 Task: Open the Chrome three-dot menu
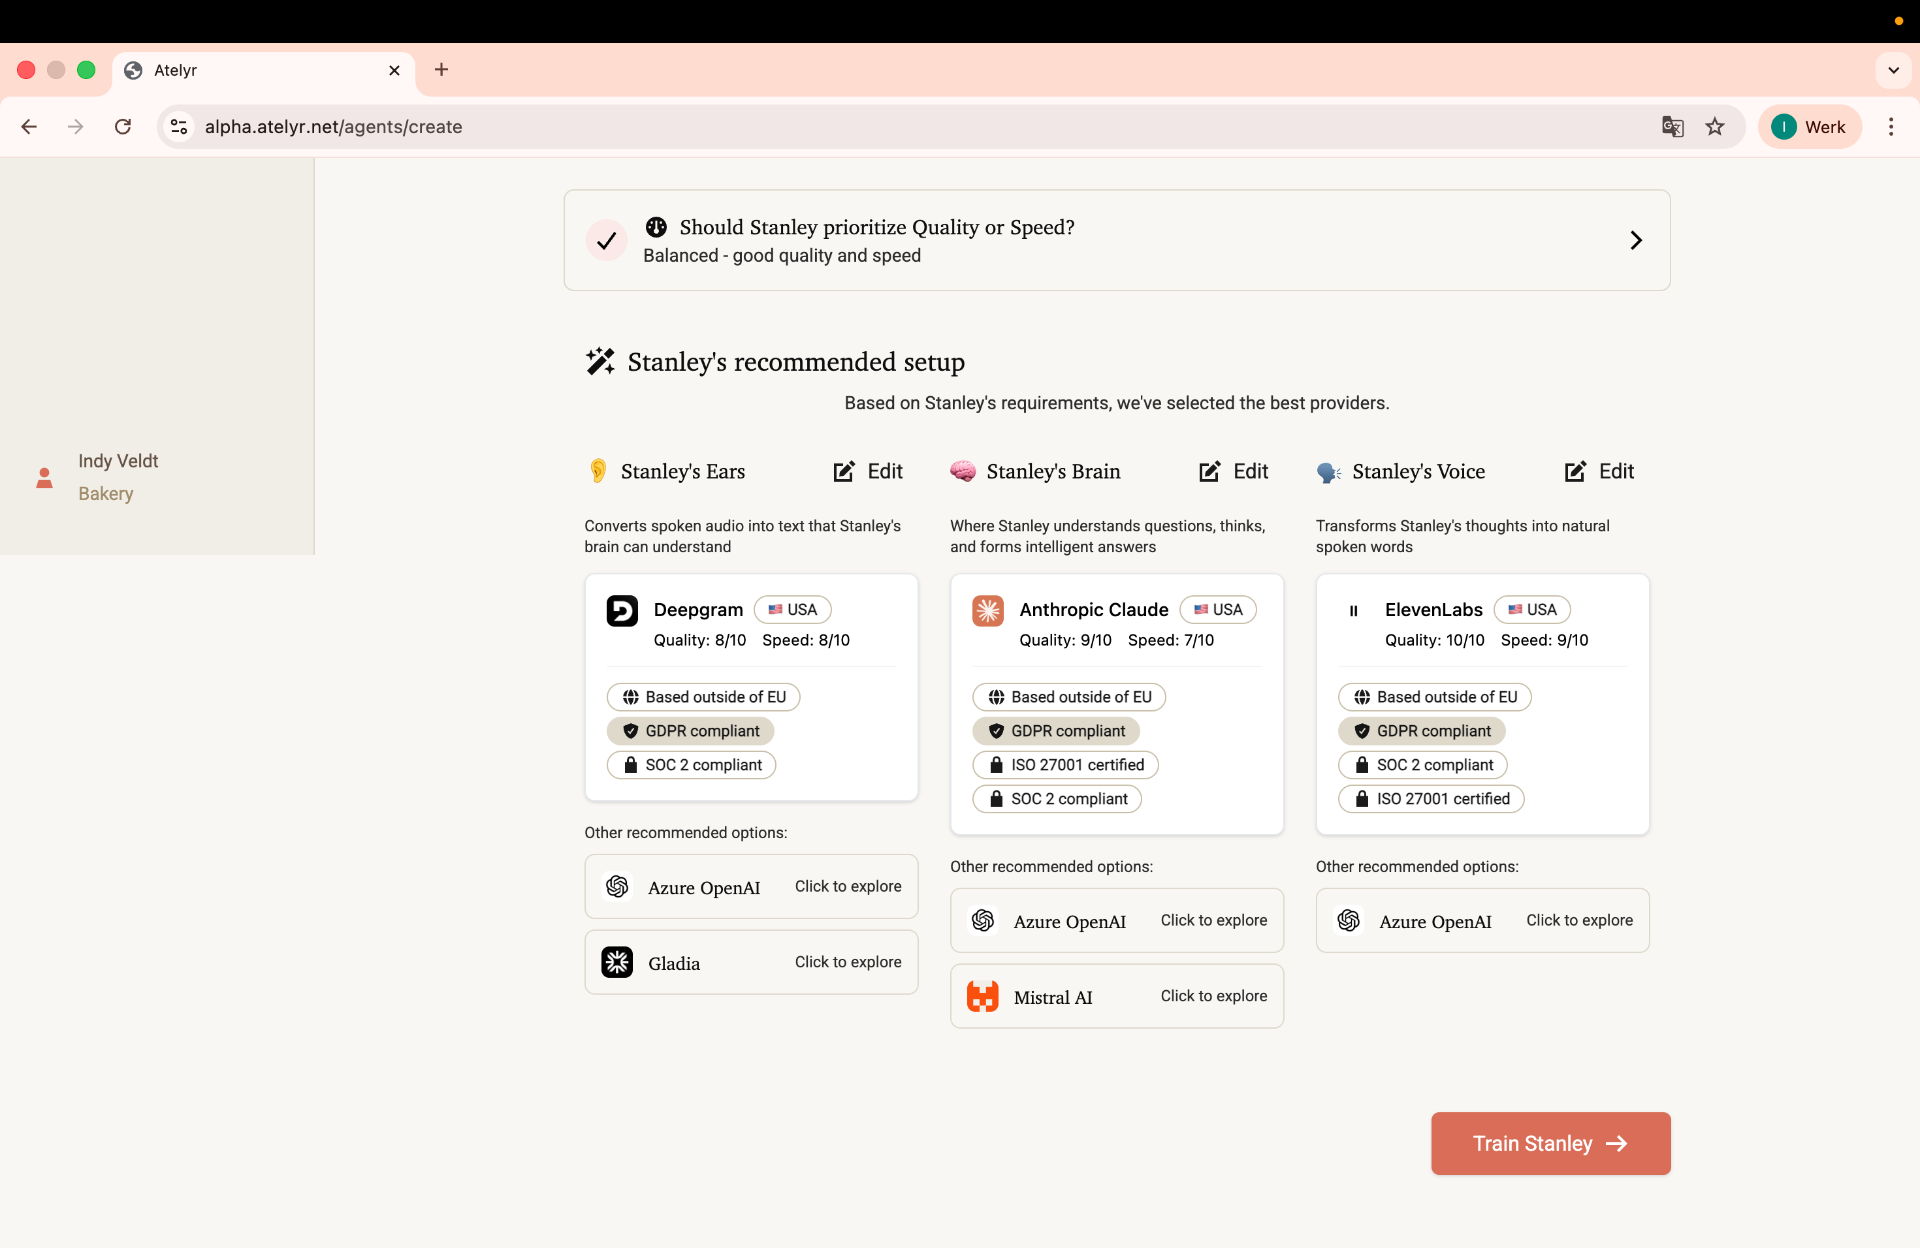pyautogui.click(x=1891, y=127)
